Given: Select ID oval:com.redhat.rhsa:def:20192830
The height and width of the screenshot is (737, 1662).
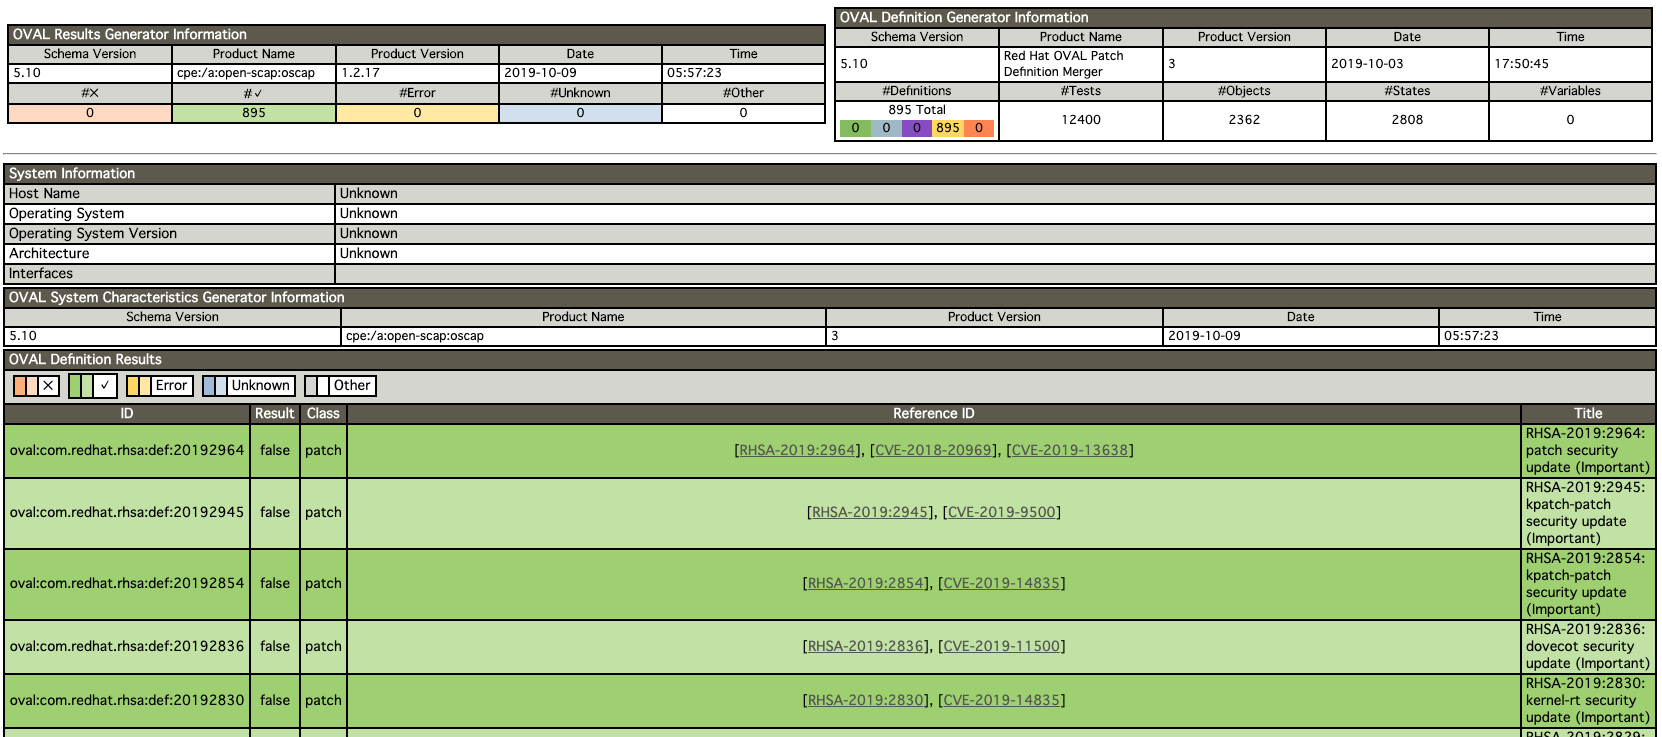Looking at the screenshot, I should click(127, 700).
